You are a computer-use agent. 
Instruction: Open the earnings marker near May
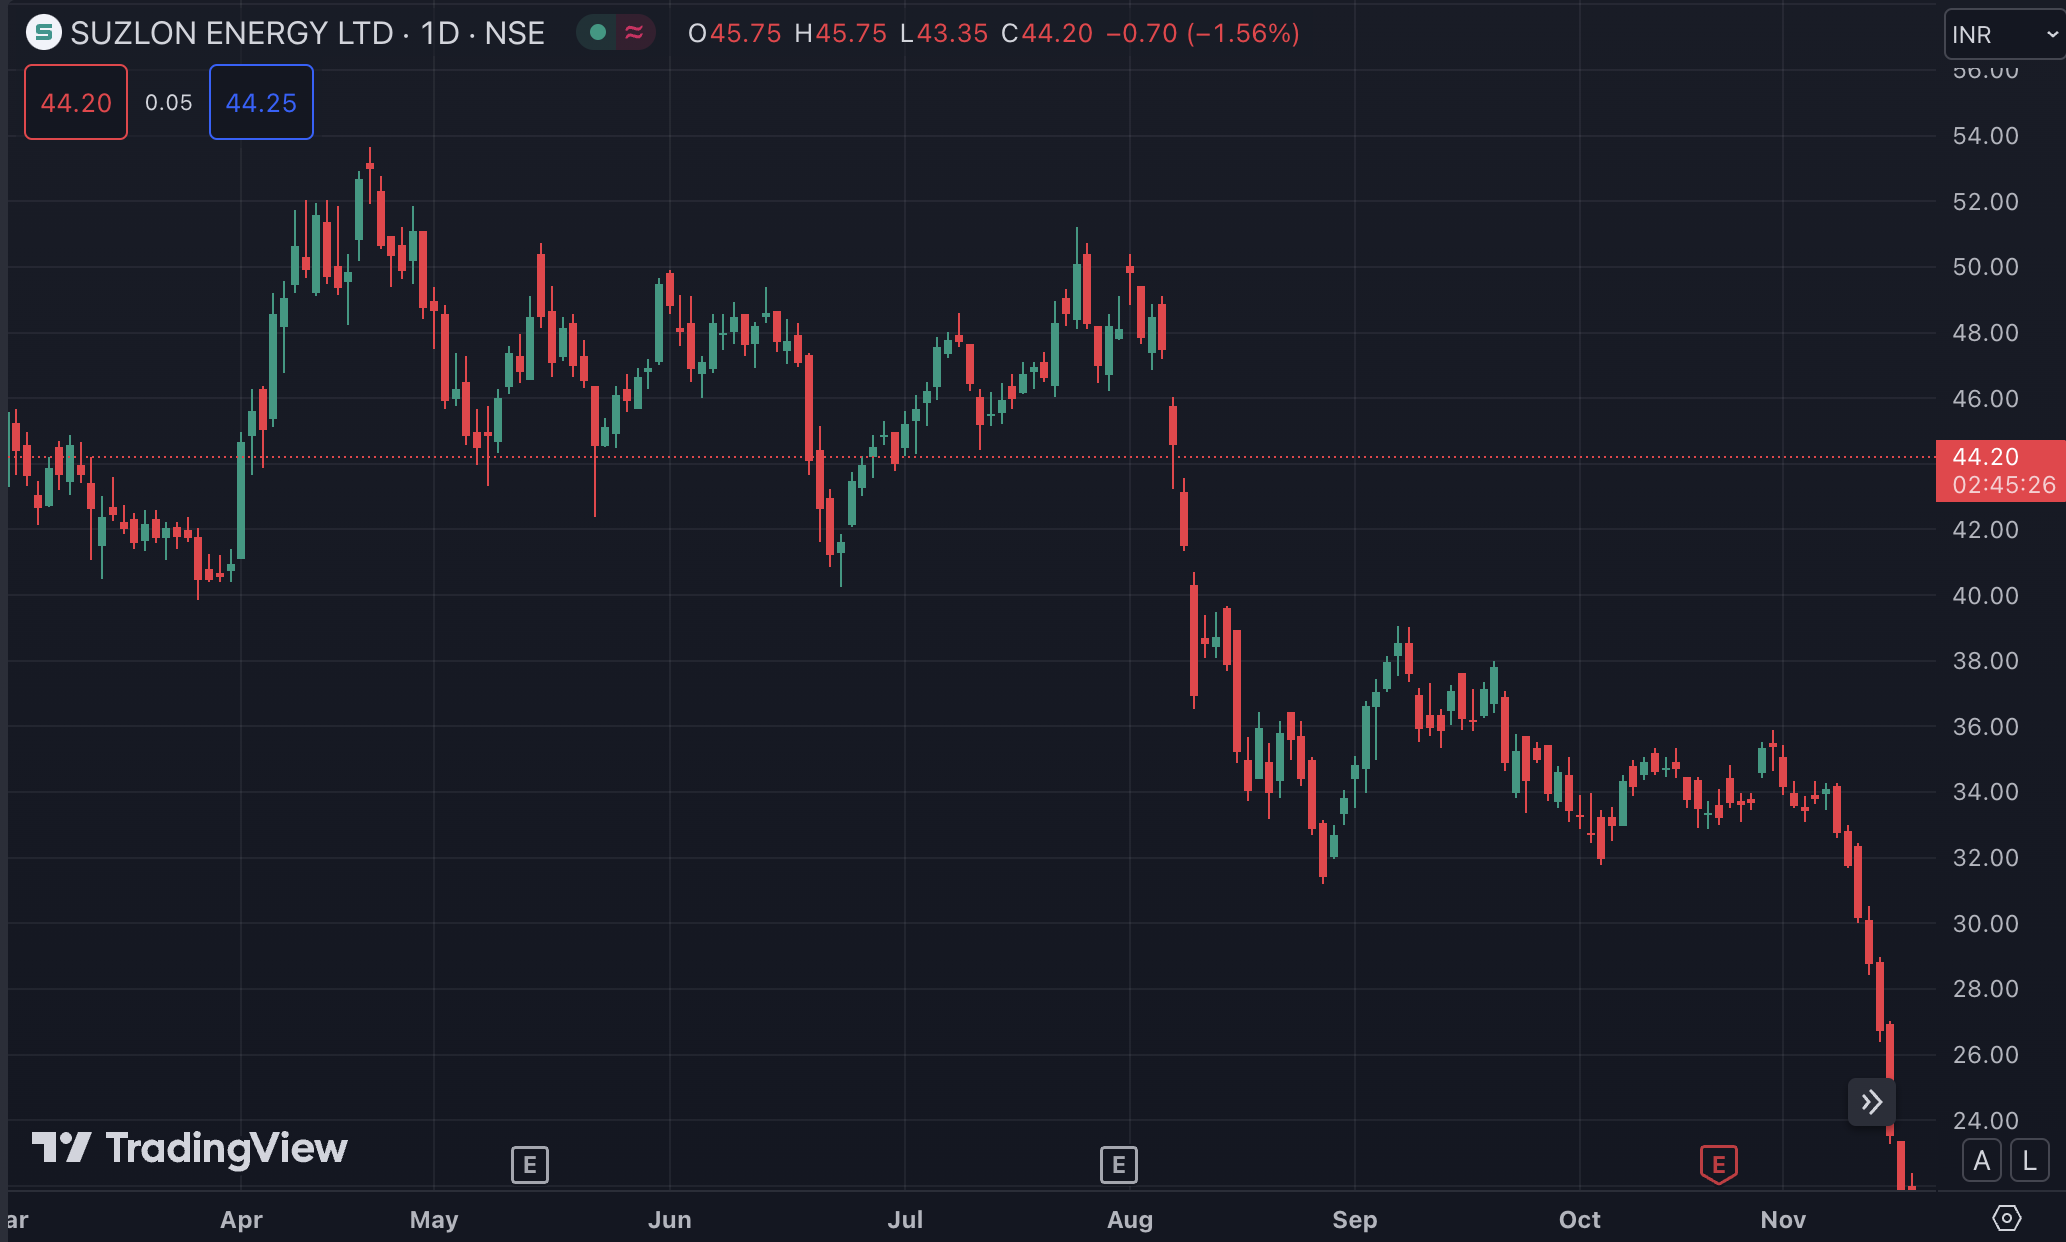pyautogui.click(x=529, y=1165)
